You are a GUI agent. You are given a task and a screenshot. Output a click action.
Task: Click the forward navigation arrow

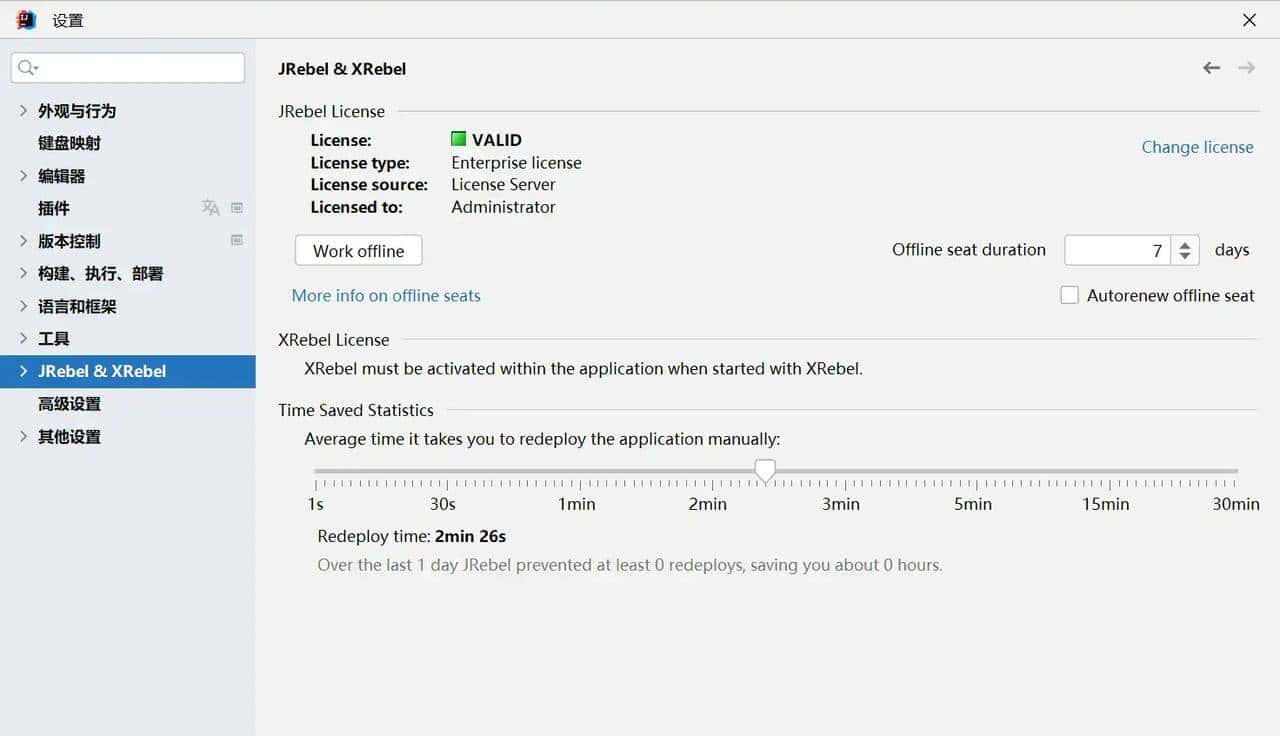click(1246, 68)
